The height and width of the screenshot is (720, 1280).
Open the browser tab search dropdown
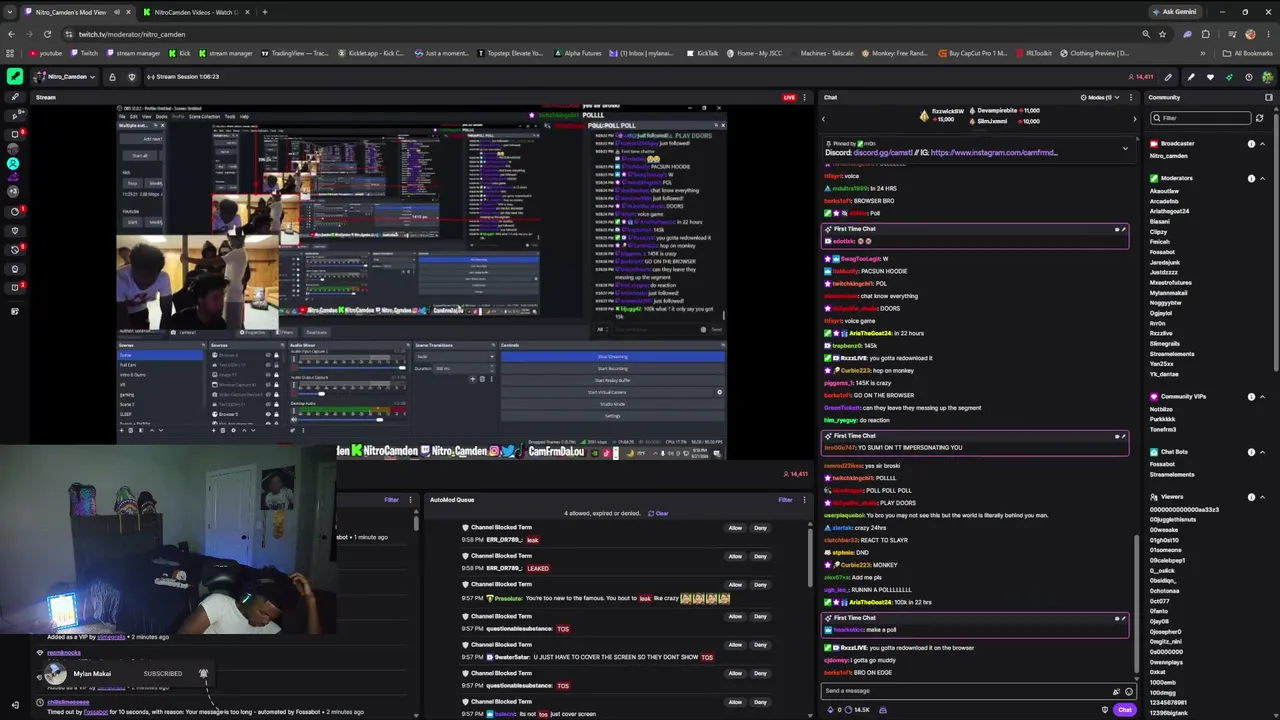coord(11,12)
